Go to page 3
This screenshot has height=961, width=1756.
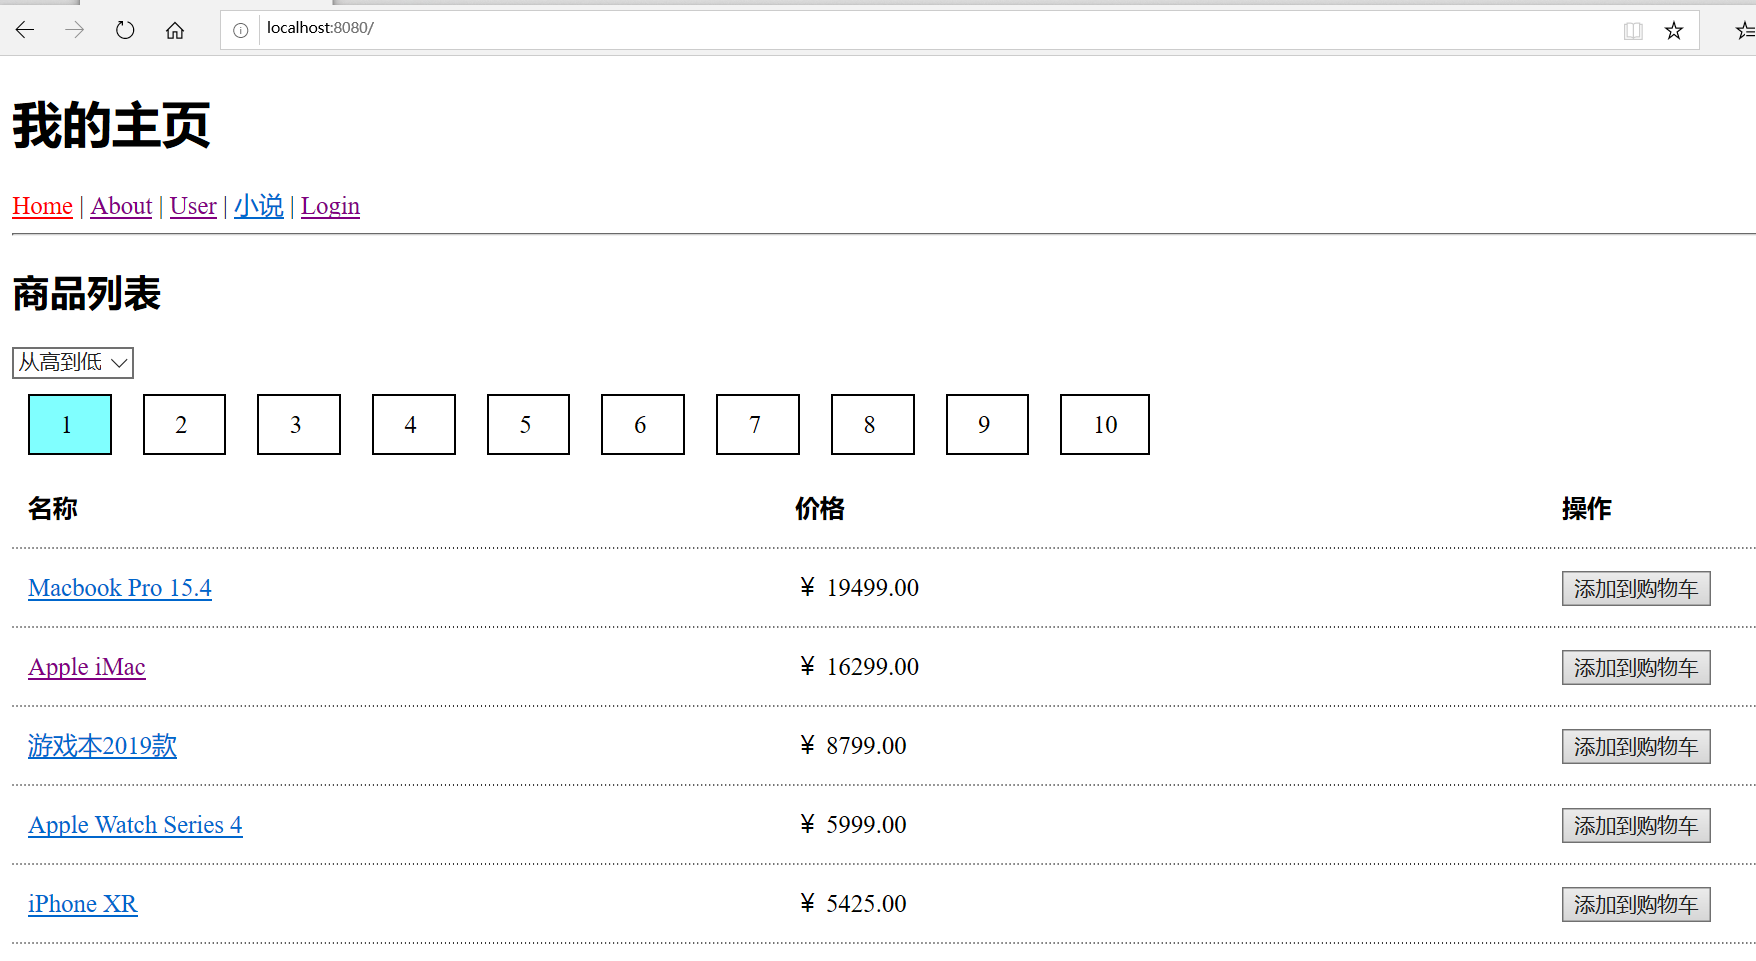pyautogui.click(x=299, y=425)
